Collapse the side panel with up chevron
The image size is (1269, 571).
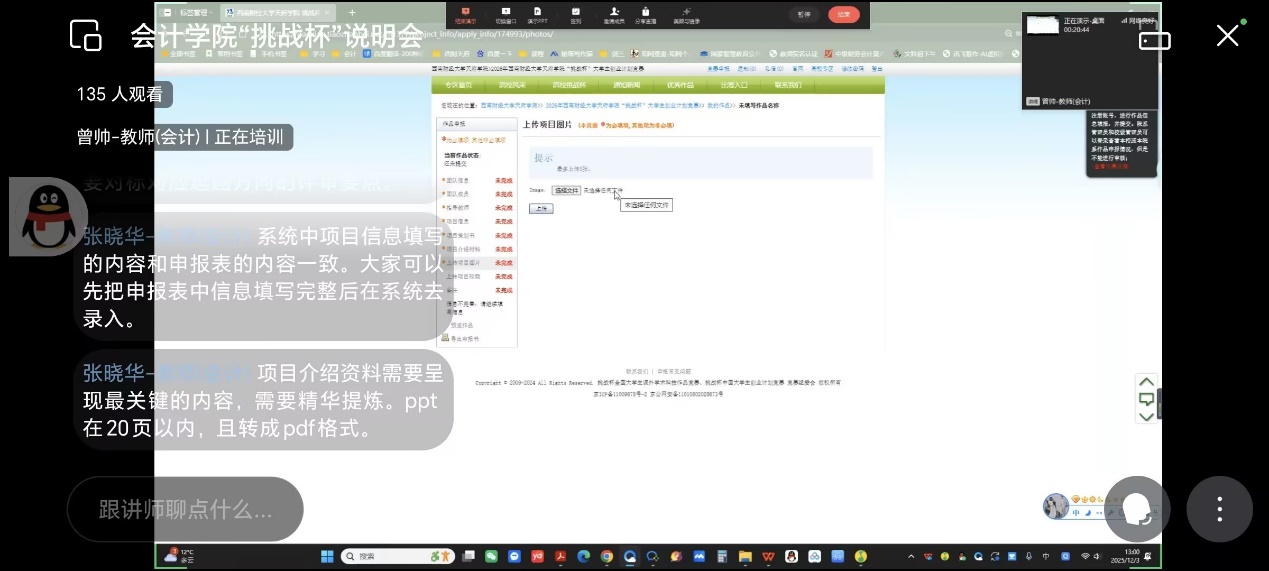tap(1147, 381)
